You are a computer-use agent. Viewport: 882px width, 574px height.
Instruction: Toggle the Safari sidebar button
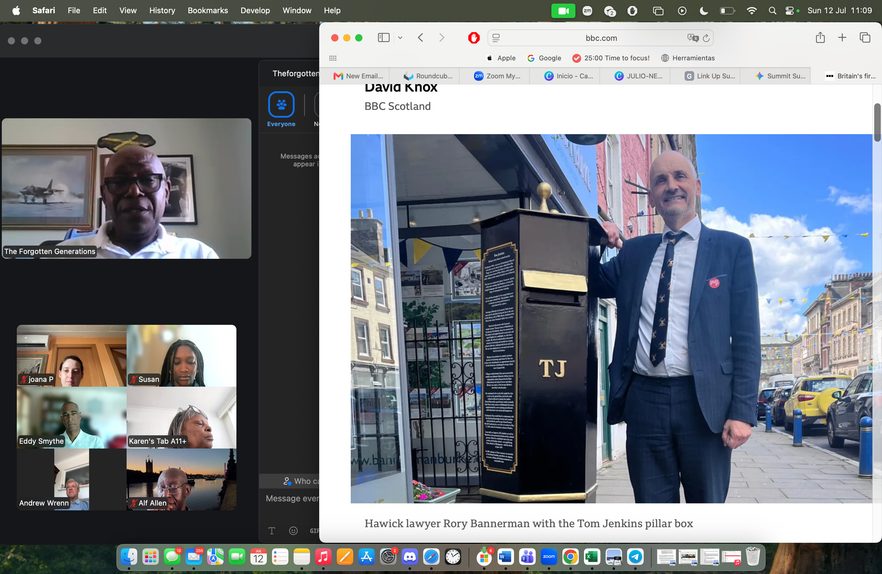(384, 38)
